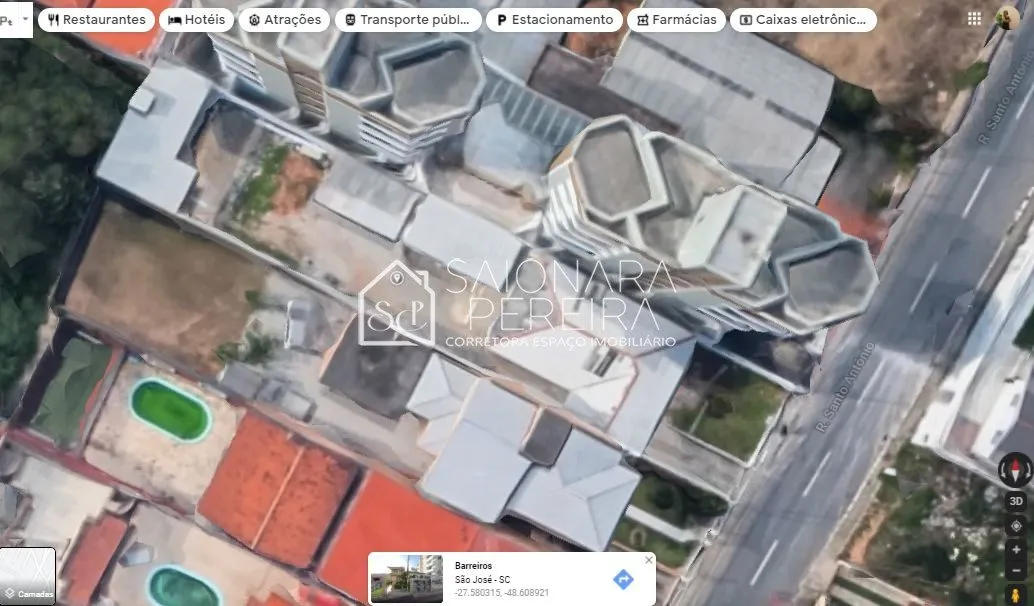Screen dimensions: 1034x606
Task: Select the São José - SC text
Action: click(x=483, y=580)
